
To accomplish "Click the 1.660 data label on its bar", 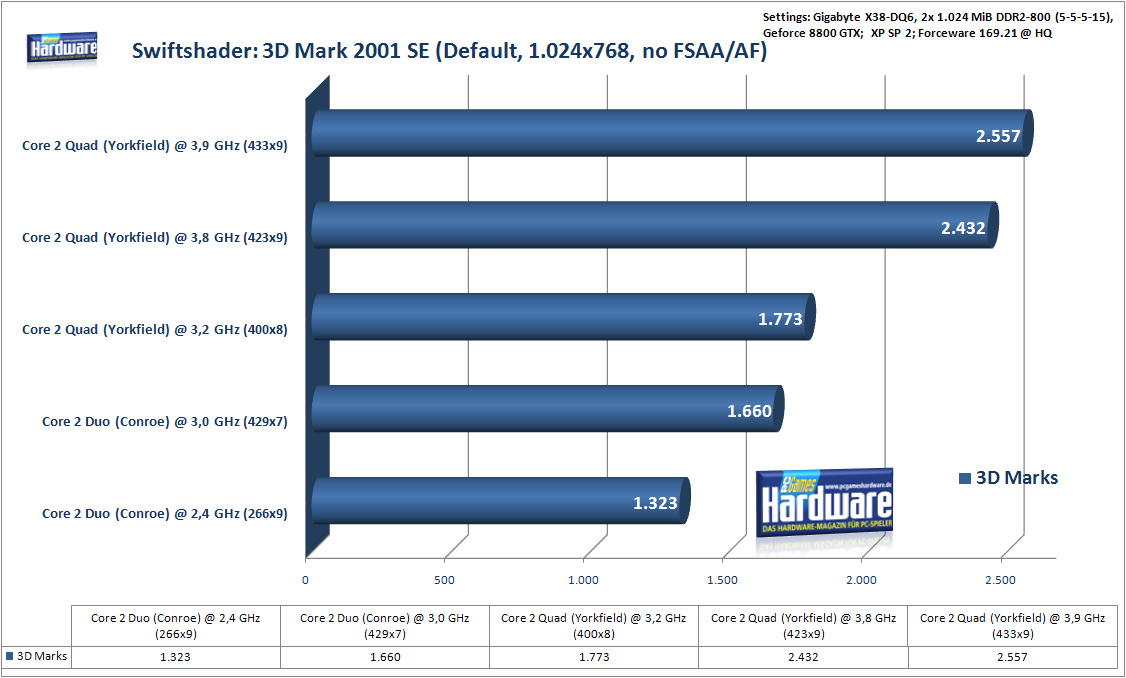I will (x=749, y=411).
